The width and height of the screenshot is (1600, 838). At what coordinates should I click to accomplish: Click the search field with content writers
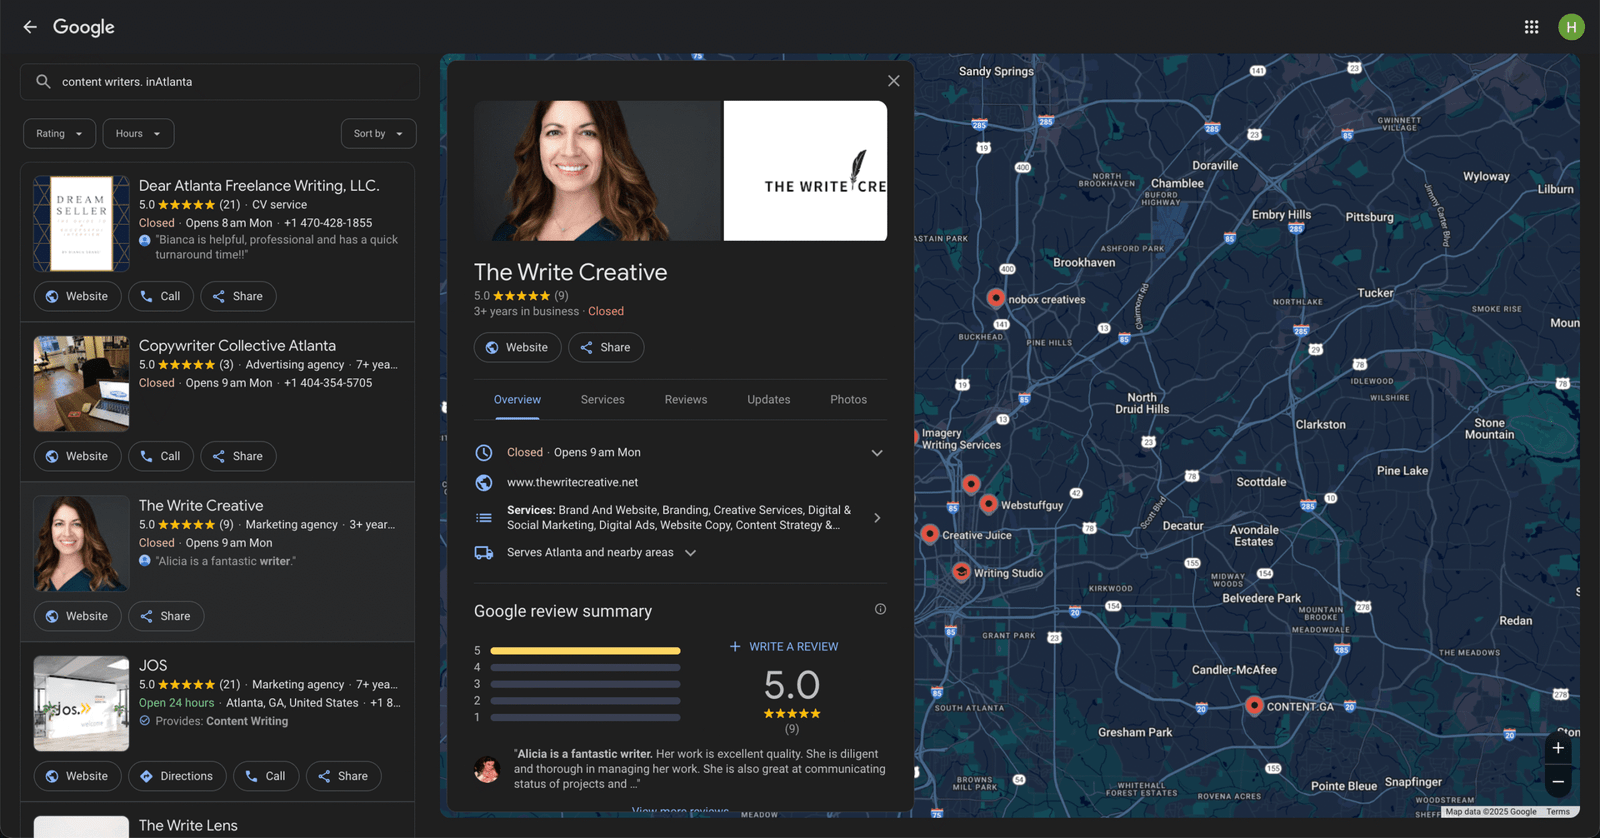(220, 82)
